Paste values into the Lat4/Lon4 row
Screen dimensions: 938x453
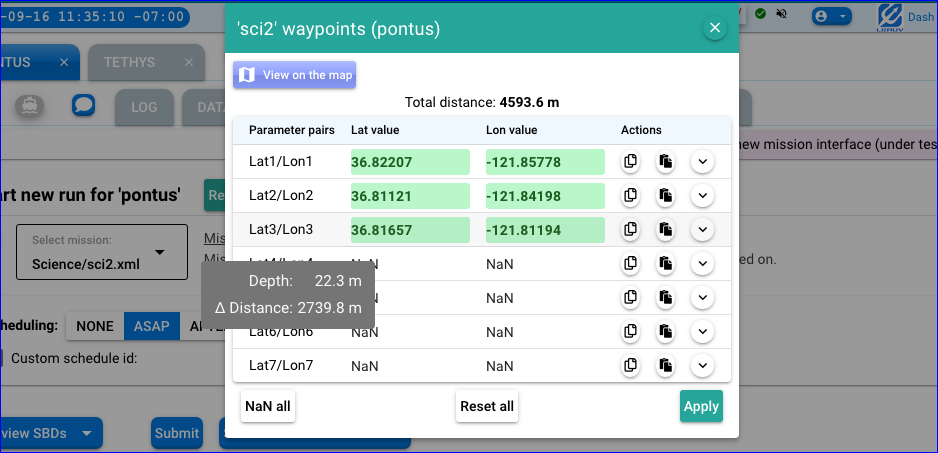(665, 264)
